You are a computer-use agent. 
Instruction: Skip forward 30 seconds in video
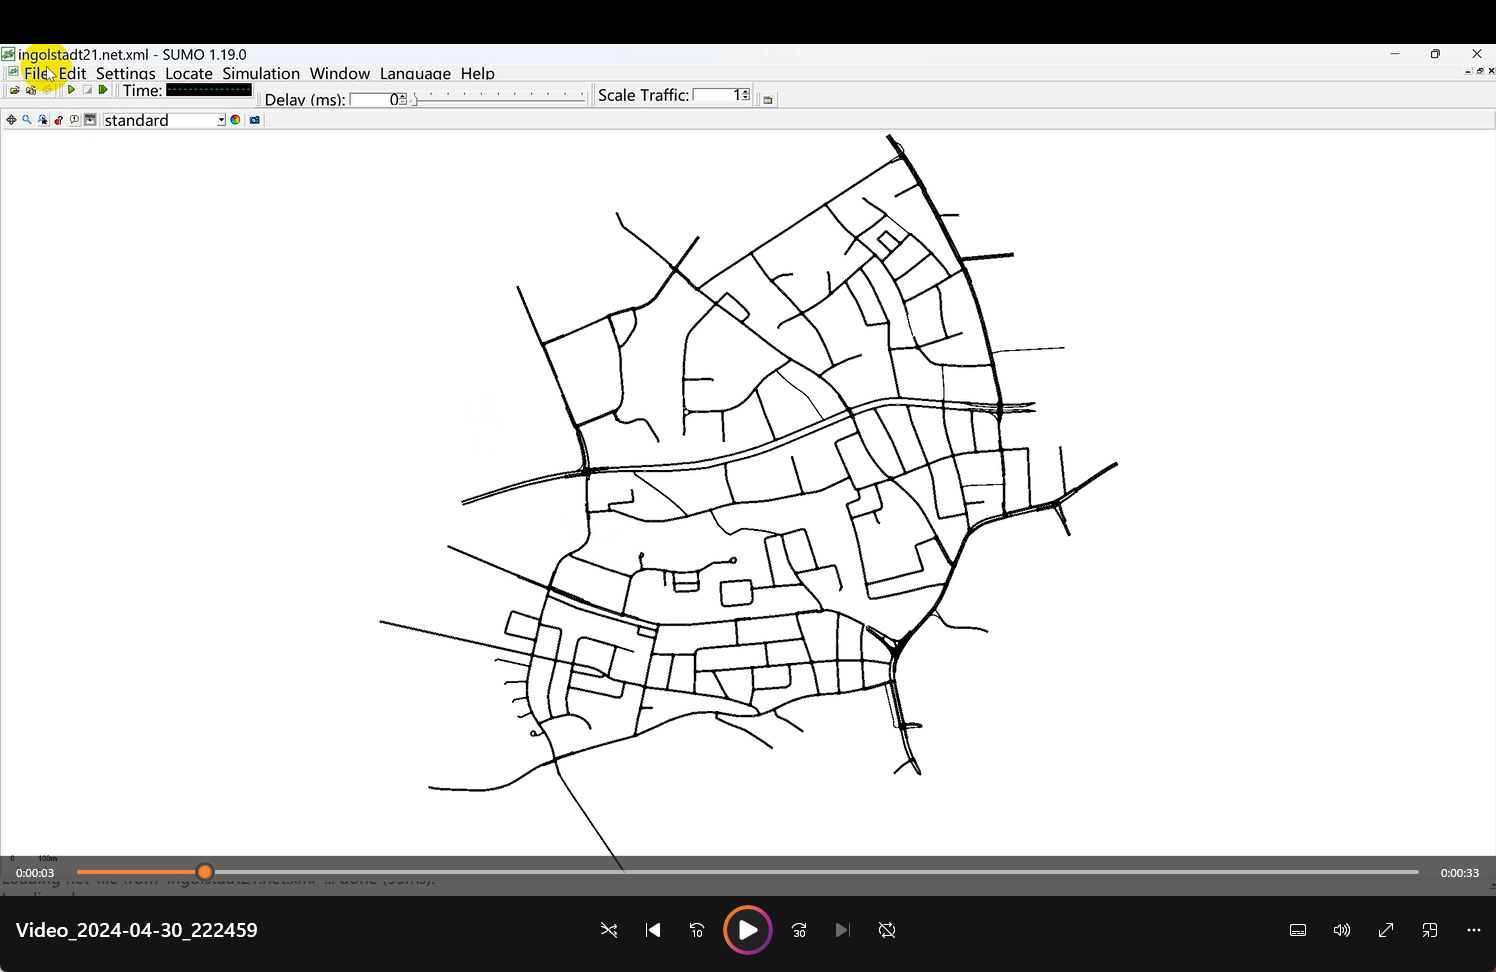tap(799, 930)
